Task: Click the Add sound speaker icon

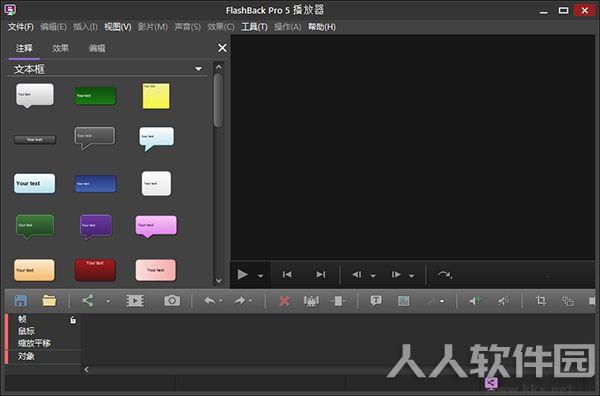Action: [475, 301]
